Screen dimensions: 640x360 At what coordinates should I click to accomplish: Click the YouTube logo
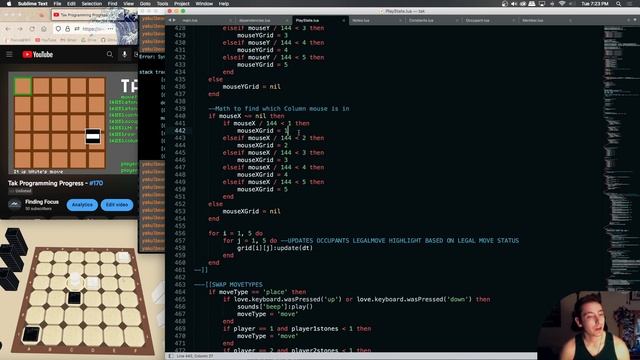coord(38,54)
